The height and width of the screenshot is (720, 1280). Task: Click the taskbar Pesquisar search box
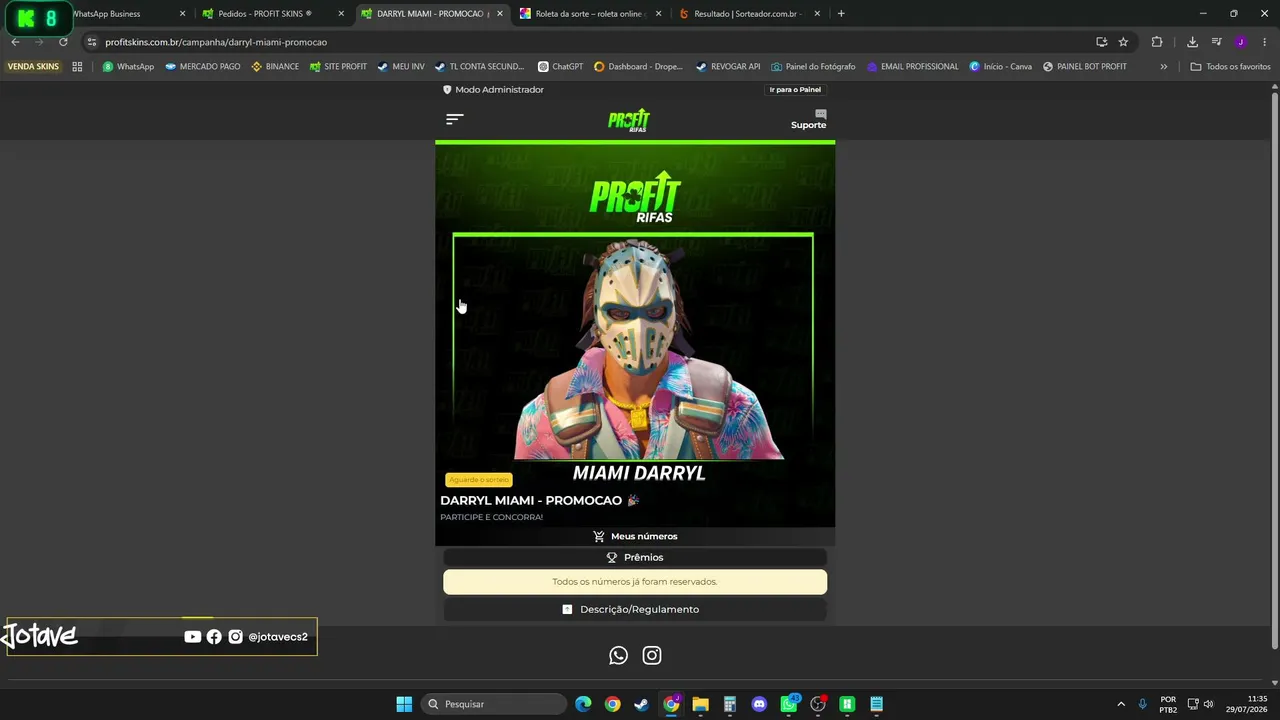coord(494,704)
